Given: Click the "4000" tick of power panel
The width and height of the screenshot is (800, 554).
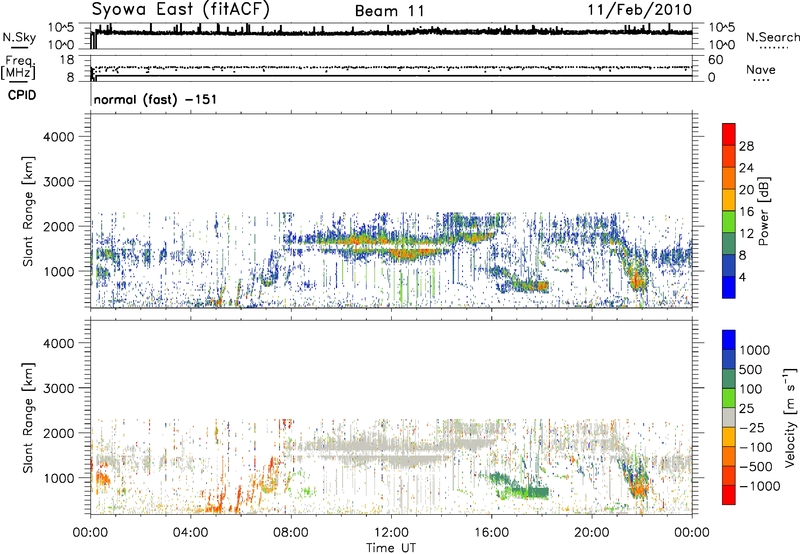Looking at the screenshot, I should (x=58, y=137).
